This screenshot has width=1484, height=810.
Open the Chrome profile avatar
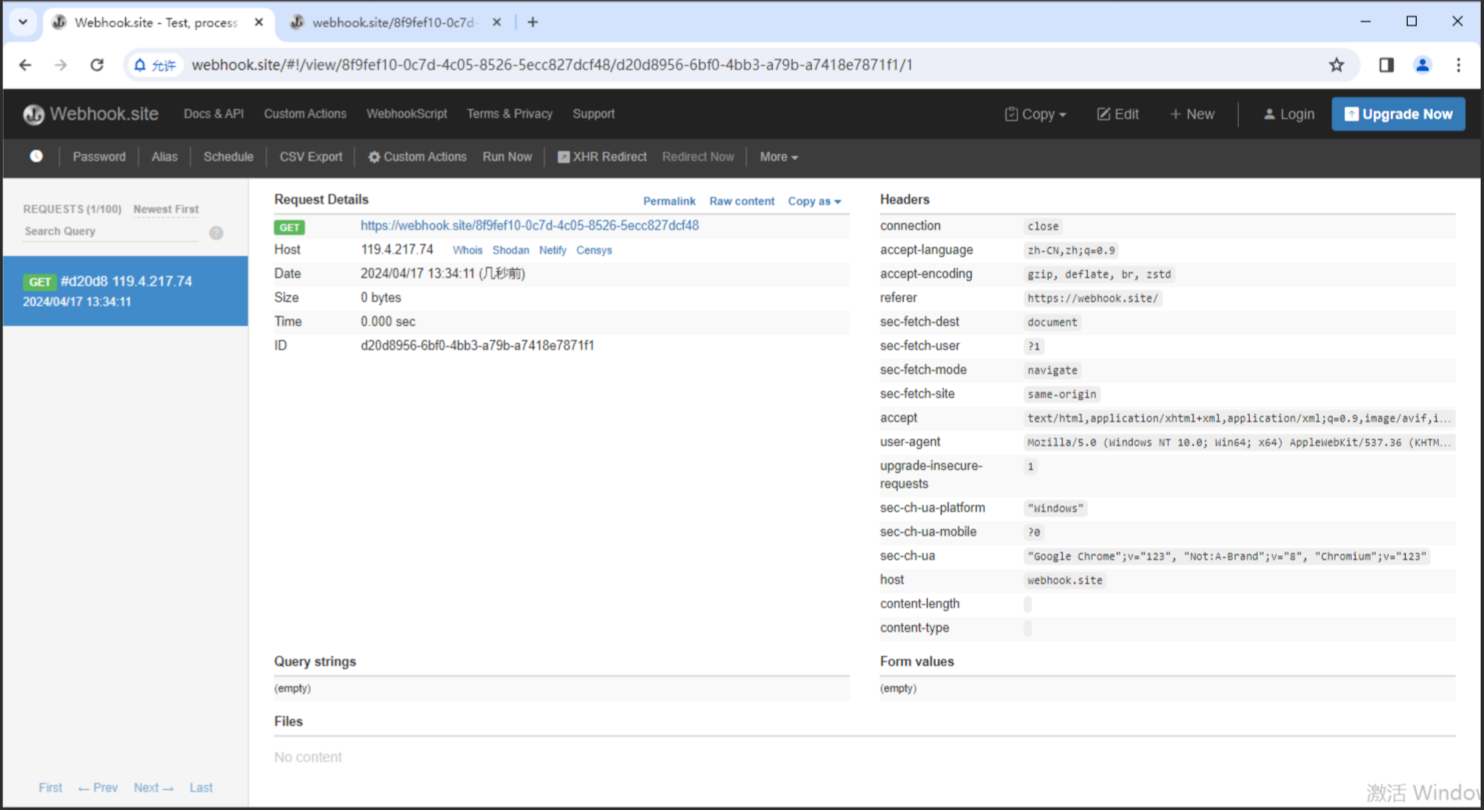(1422, 65)
